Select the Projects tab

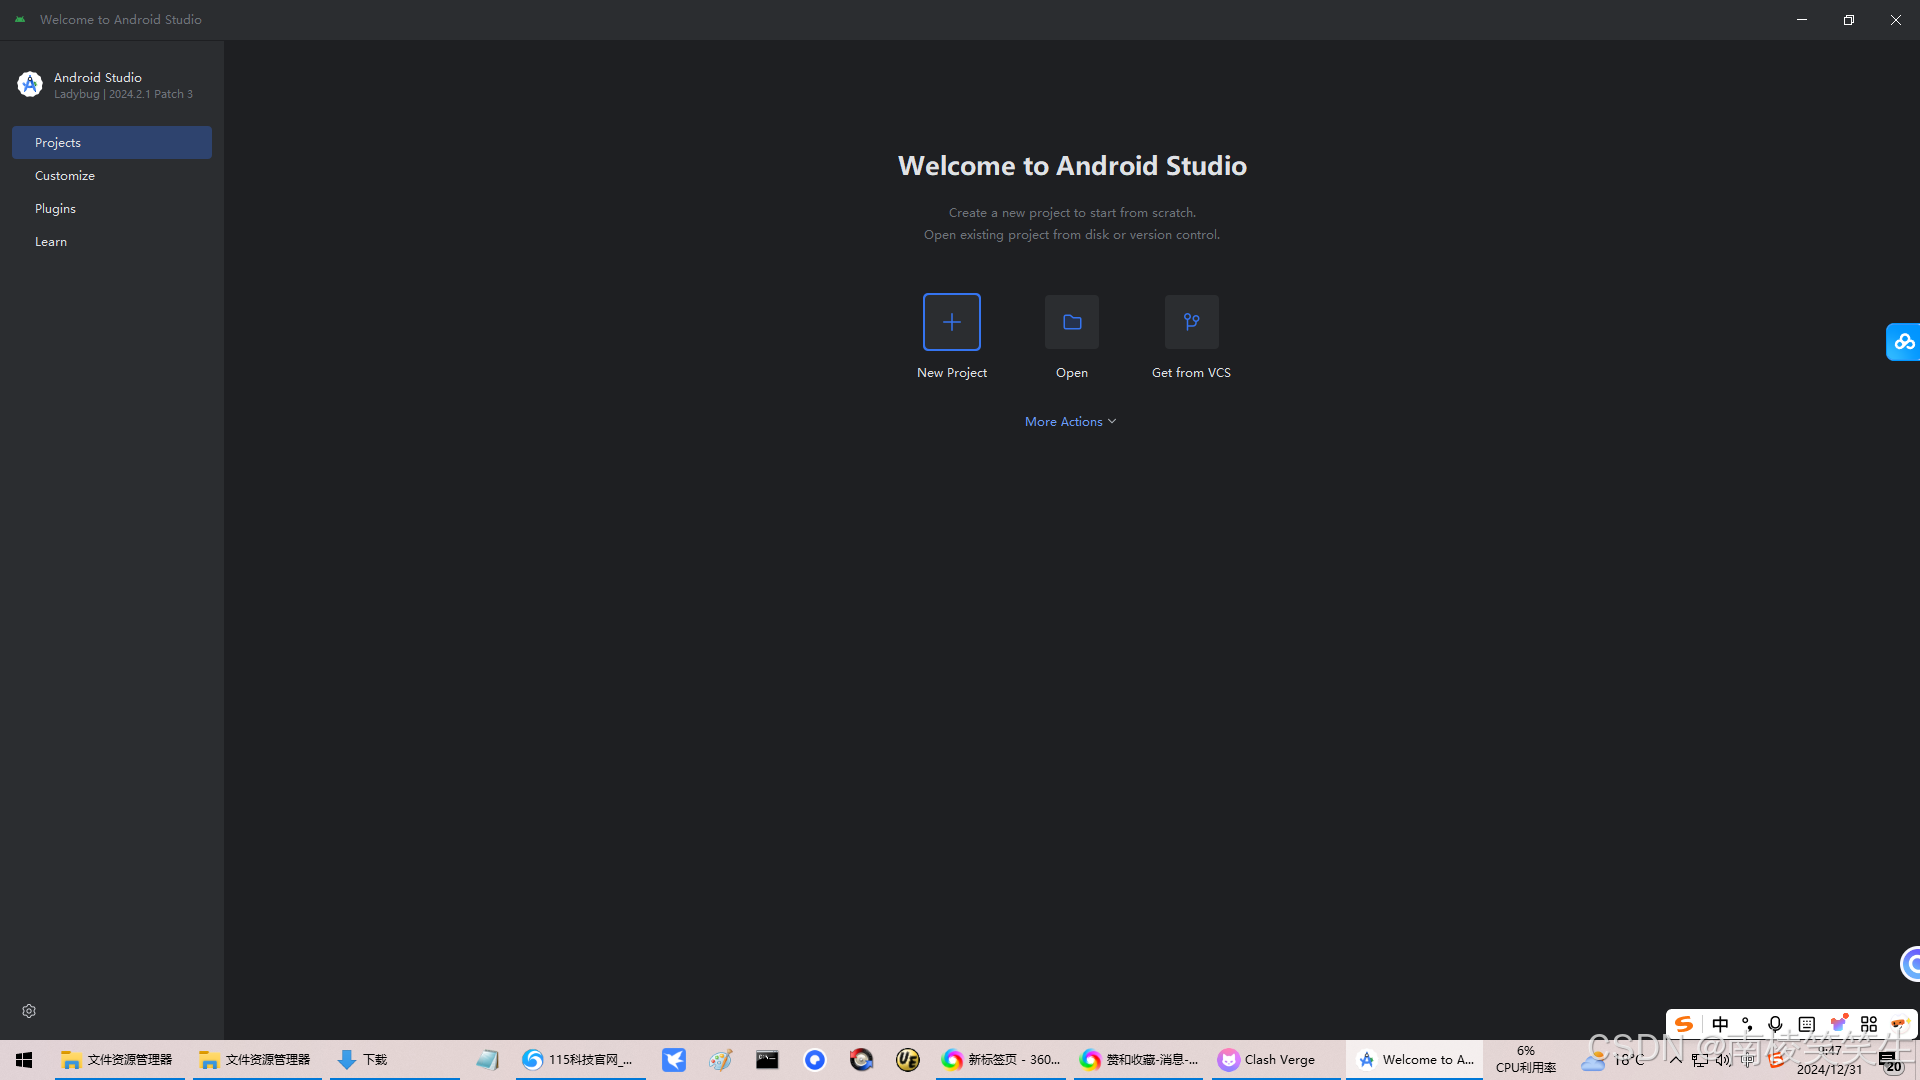click(x=112, y=142)
